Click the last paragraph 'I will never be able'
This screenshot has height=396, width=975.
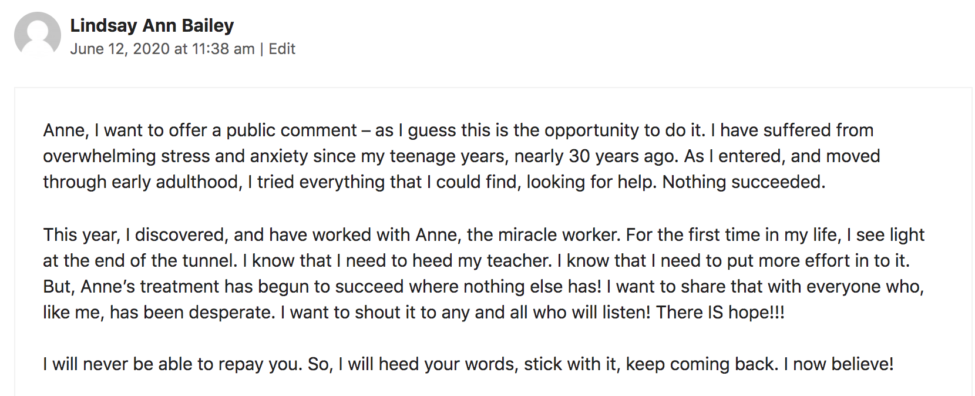tap(468, 364)
